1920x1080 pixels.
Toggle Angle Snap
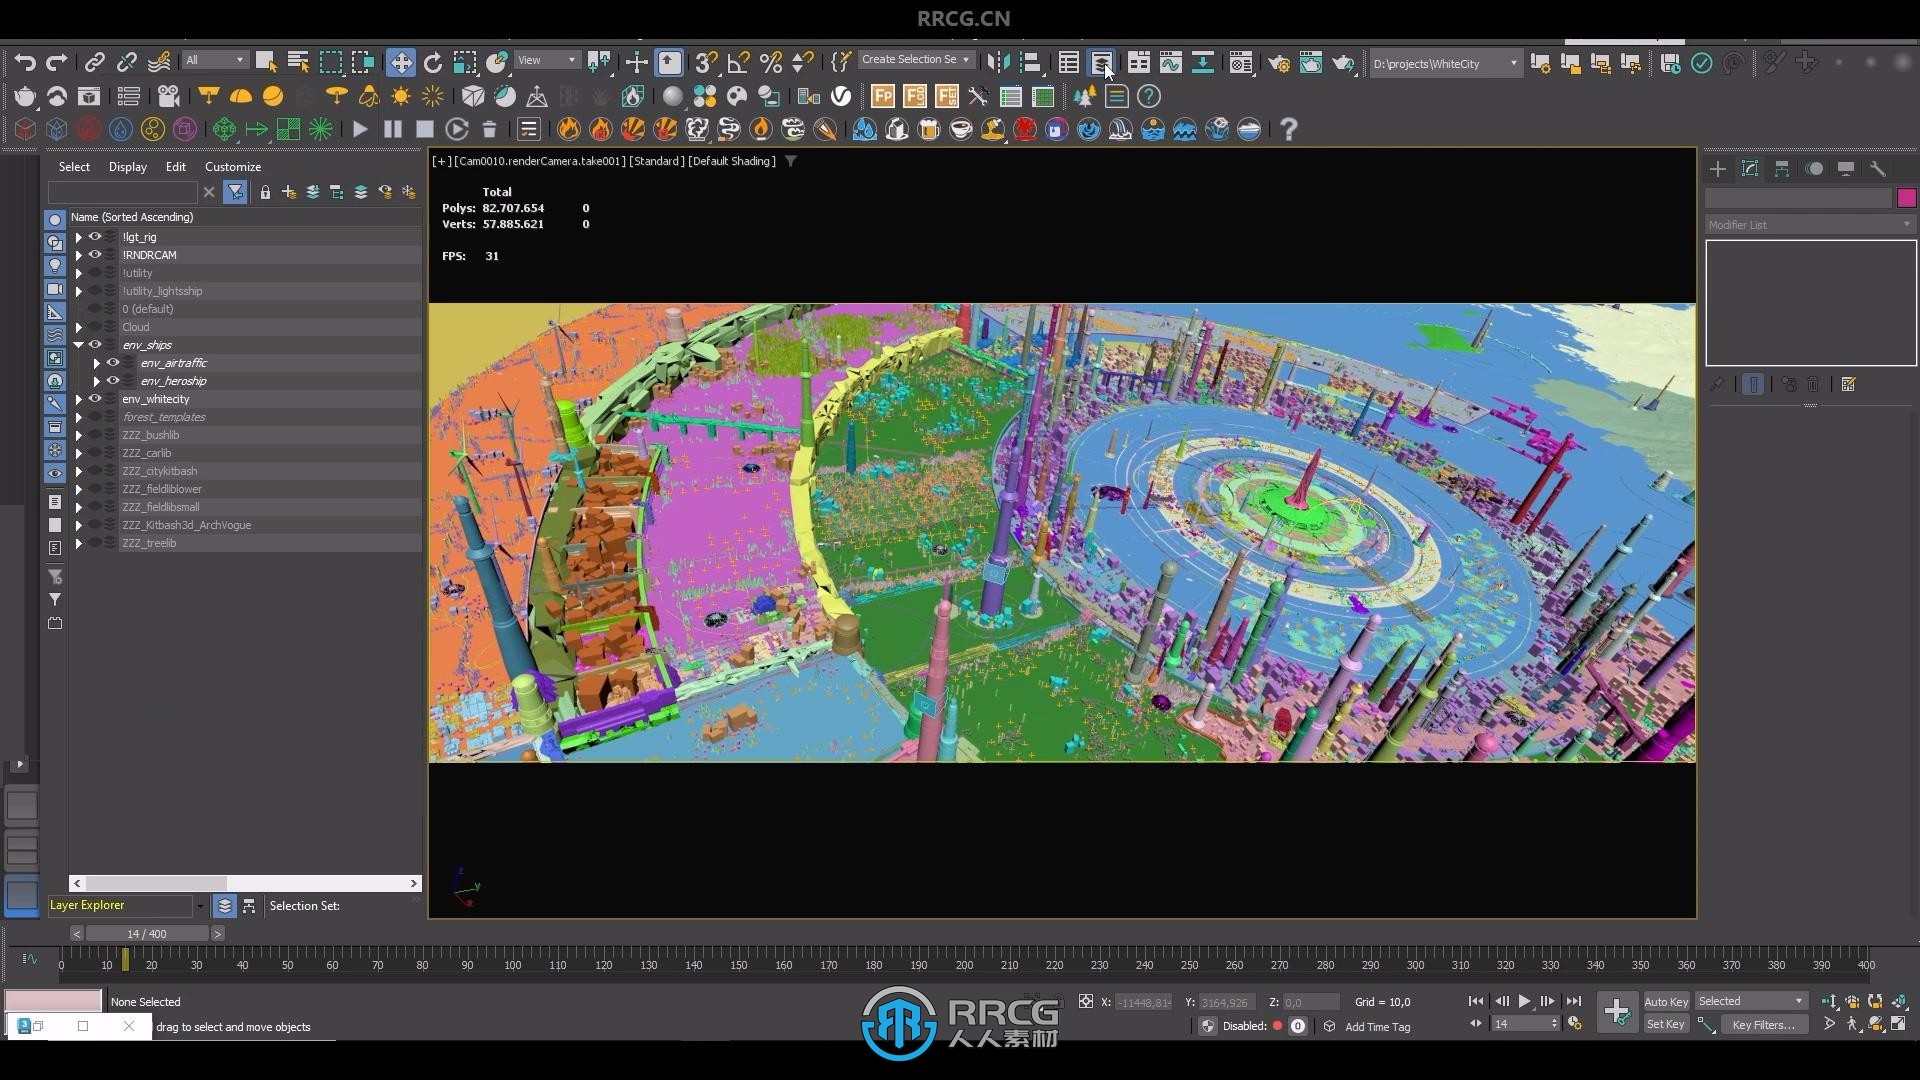(738, 62)
